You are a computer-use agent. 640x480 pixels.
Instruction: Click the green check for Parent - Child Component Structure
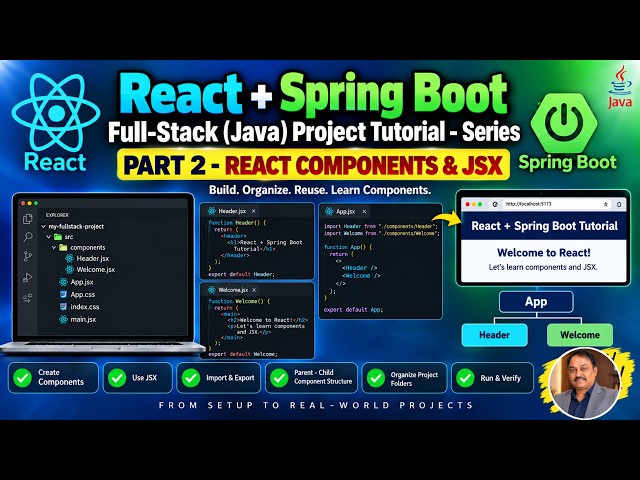(279, 378)
